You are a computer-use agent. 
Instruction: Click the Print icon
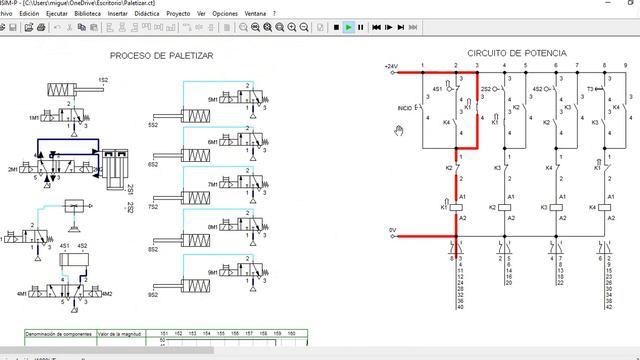tap(41, 27)
